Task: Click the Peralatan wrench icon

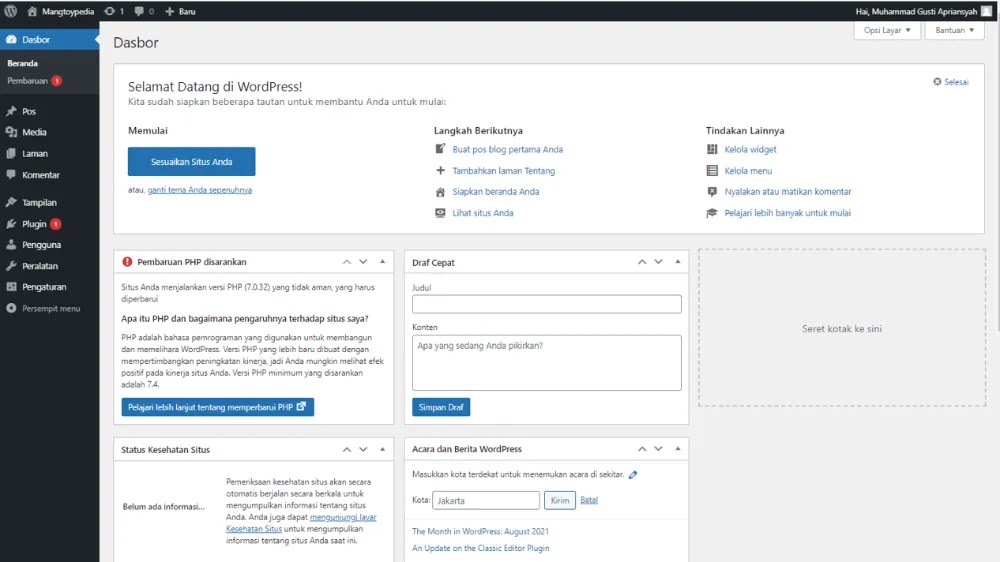Action: point(11,265)
